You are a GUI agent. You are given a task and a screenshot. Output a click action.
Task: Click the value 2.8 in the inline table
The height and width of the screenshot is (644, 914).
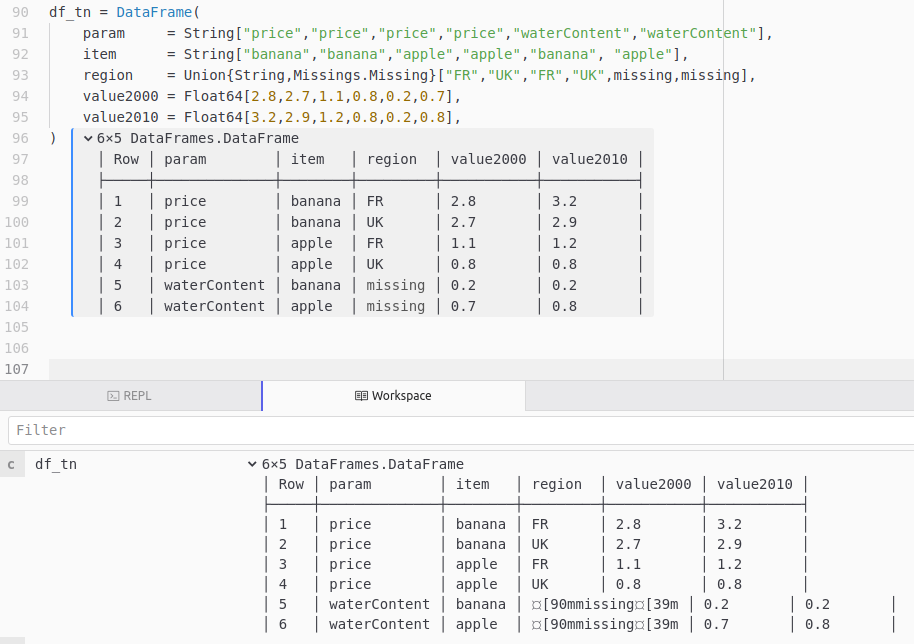[x=462, y=201]
